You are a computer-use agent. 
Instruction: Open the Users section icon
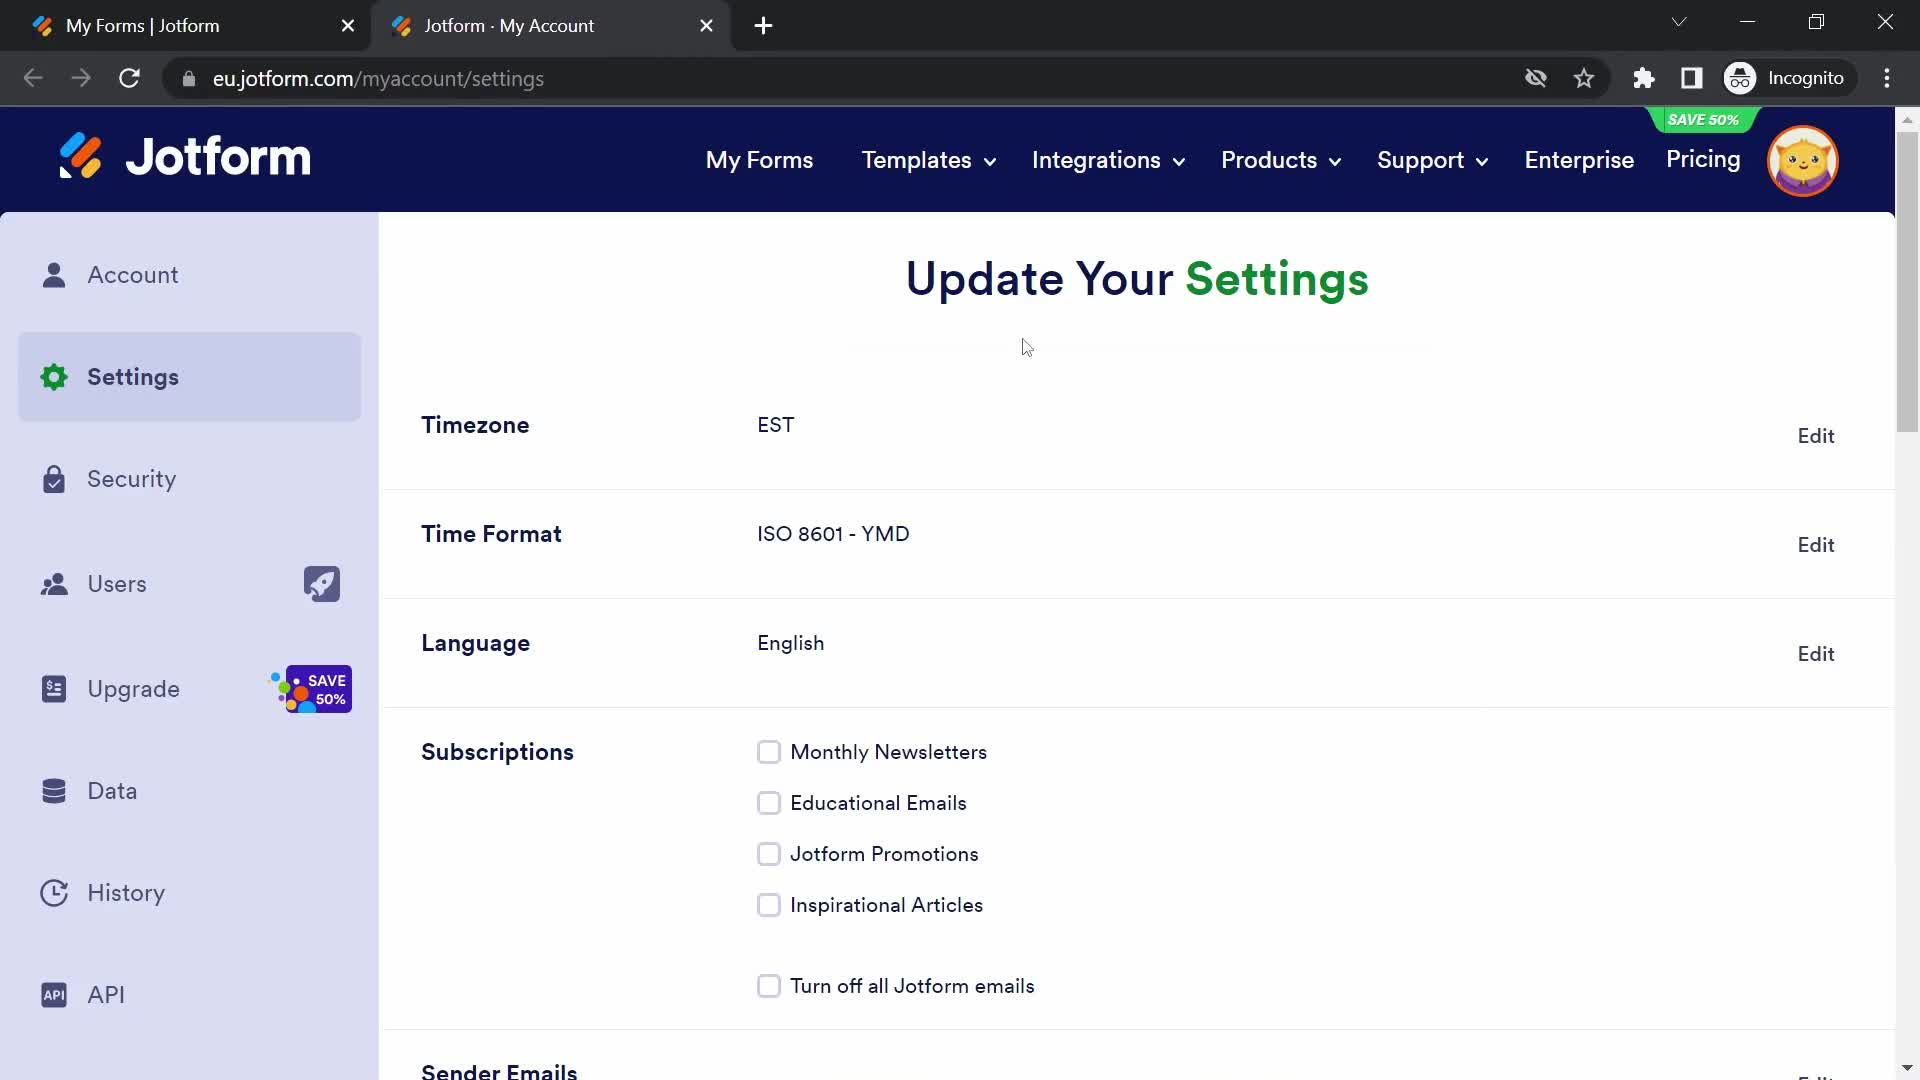click(x=55, y=584)
